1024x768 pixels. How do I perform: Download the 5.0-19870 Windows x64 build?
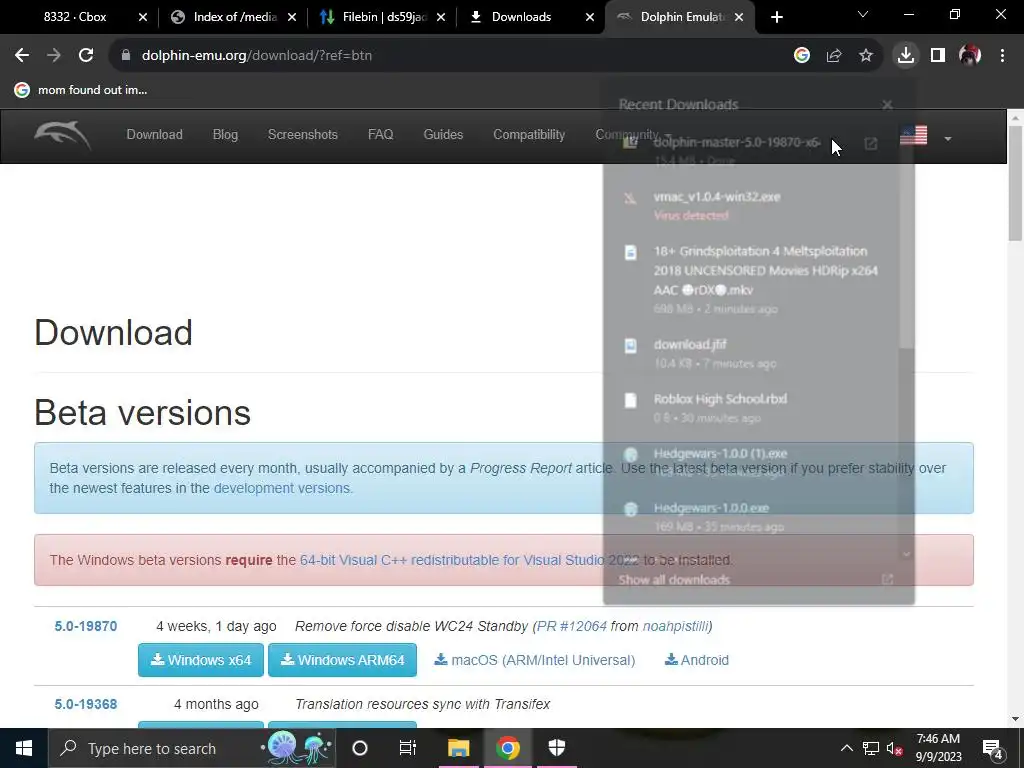click(201, 660)
